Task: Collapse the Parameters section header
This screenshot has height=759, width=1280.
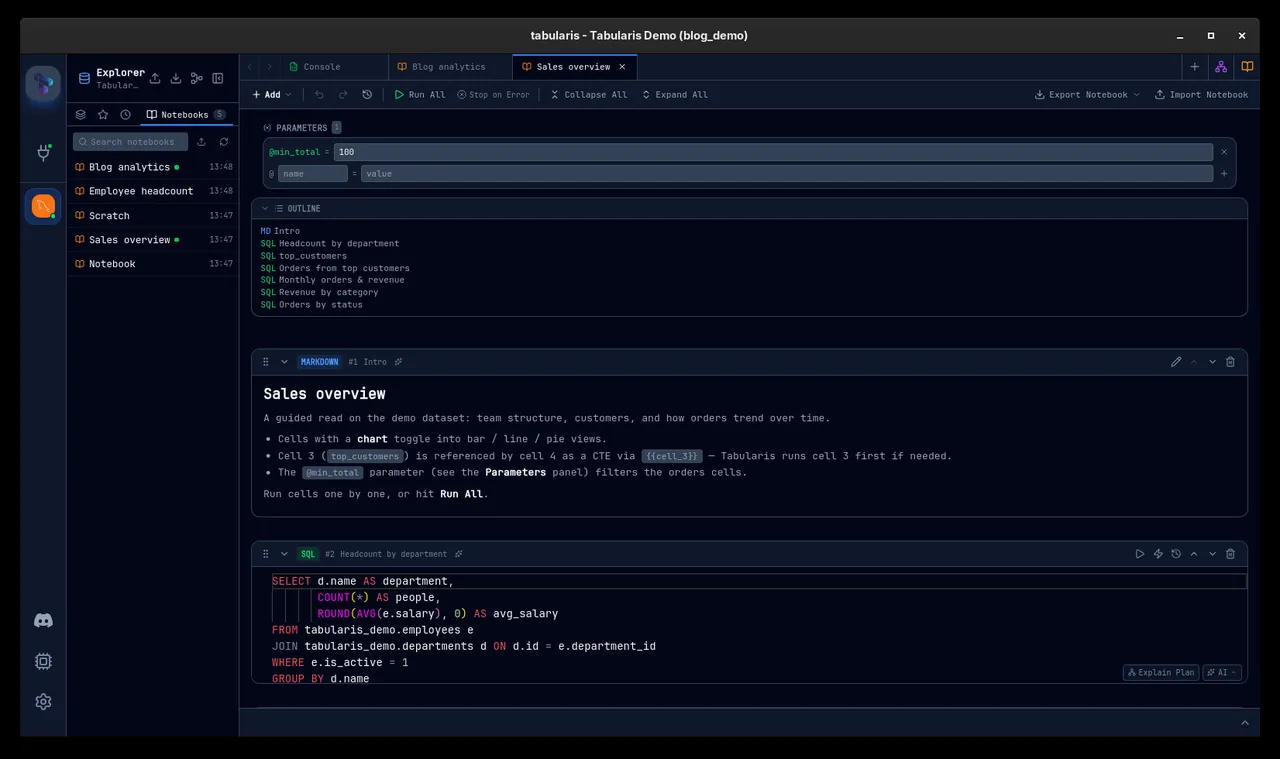Action: (301, 128)
